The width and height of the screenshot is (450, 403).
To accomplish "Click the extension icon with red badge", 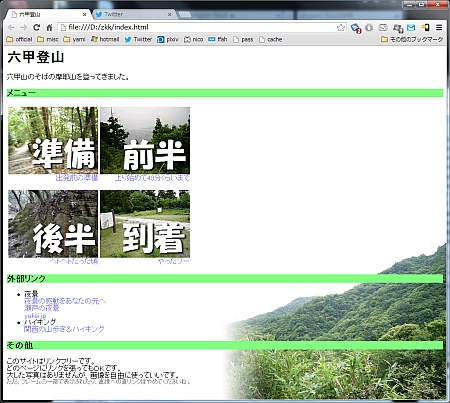I will [x=356, y=28].
